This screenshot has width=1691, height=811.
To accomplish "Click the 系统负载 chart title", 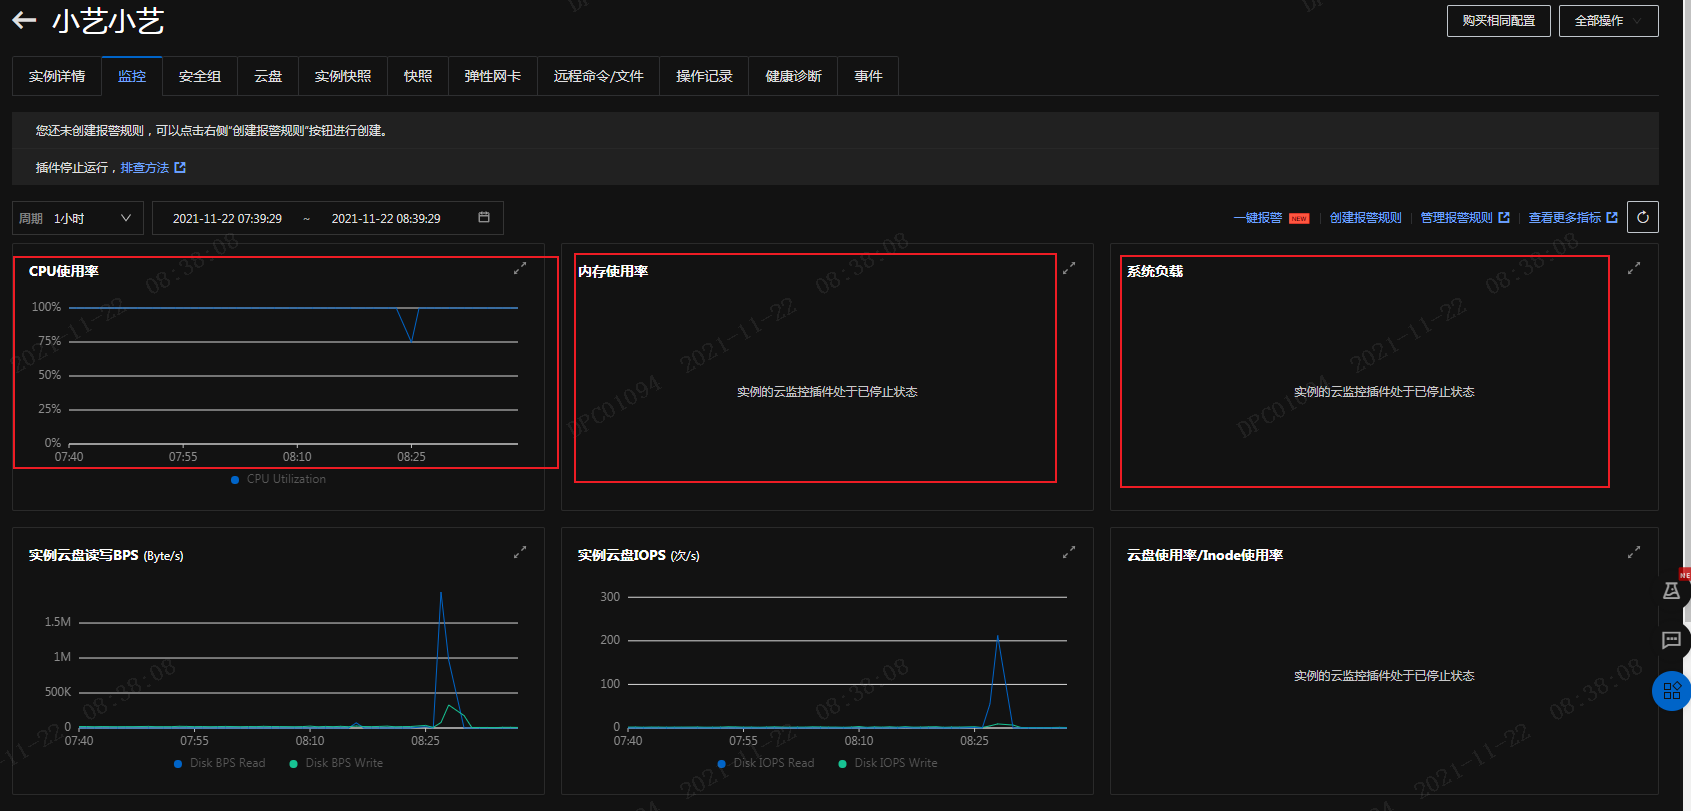I will click(1155, 271).
